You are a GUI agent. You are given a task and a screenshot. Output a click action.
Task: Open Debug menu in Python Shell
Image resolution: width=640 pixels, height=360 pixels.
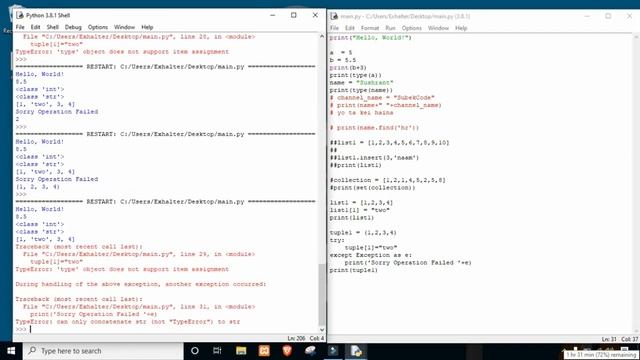73,27
